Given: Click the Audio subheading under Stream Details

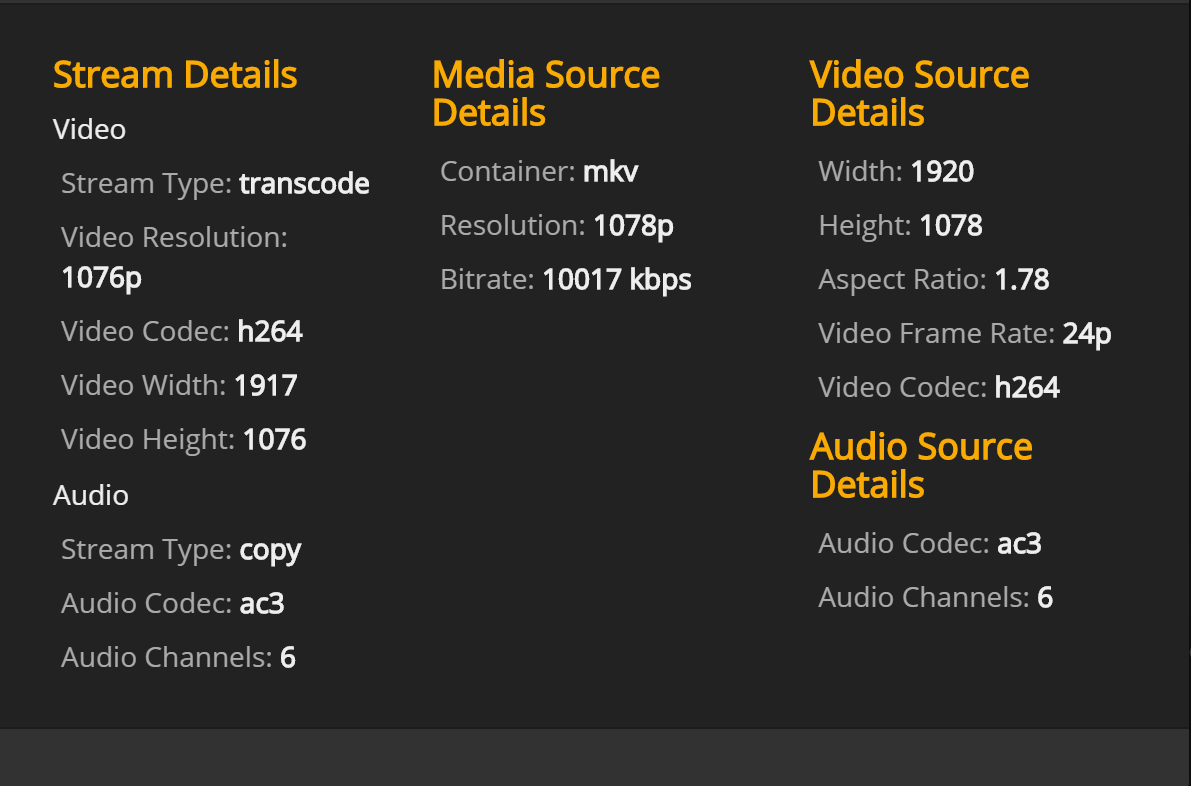Looking at the screenshot, I should (91, 496).
